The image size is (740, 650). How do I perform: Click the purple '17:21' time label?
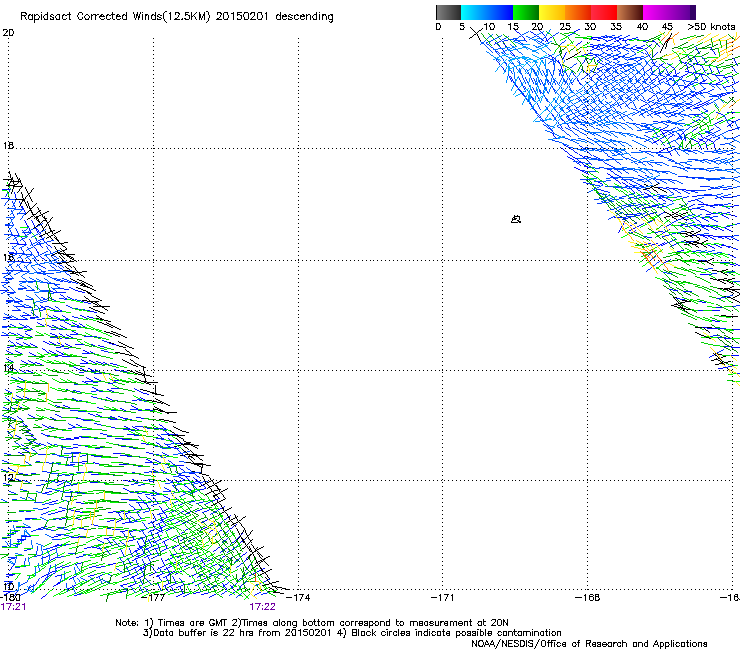(x=13, y=607)
